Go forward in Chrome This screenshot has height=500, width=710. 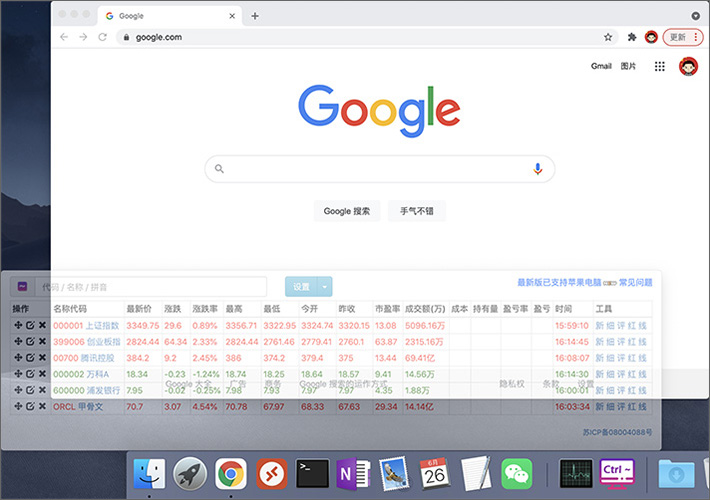83,37
